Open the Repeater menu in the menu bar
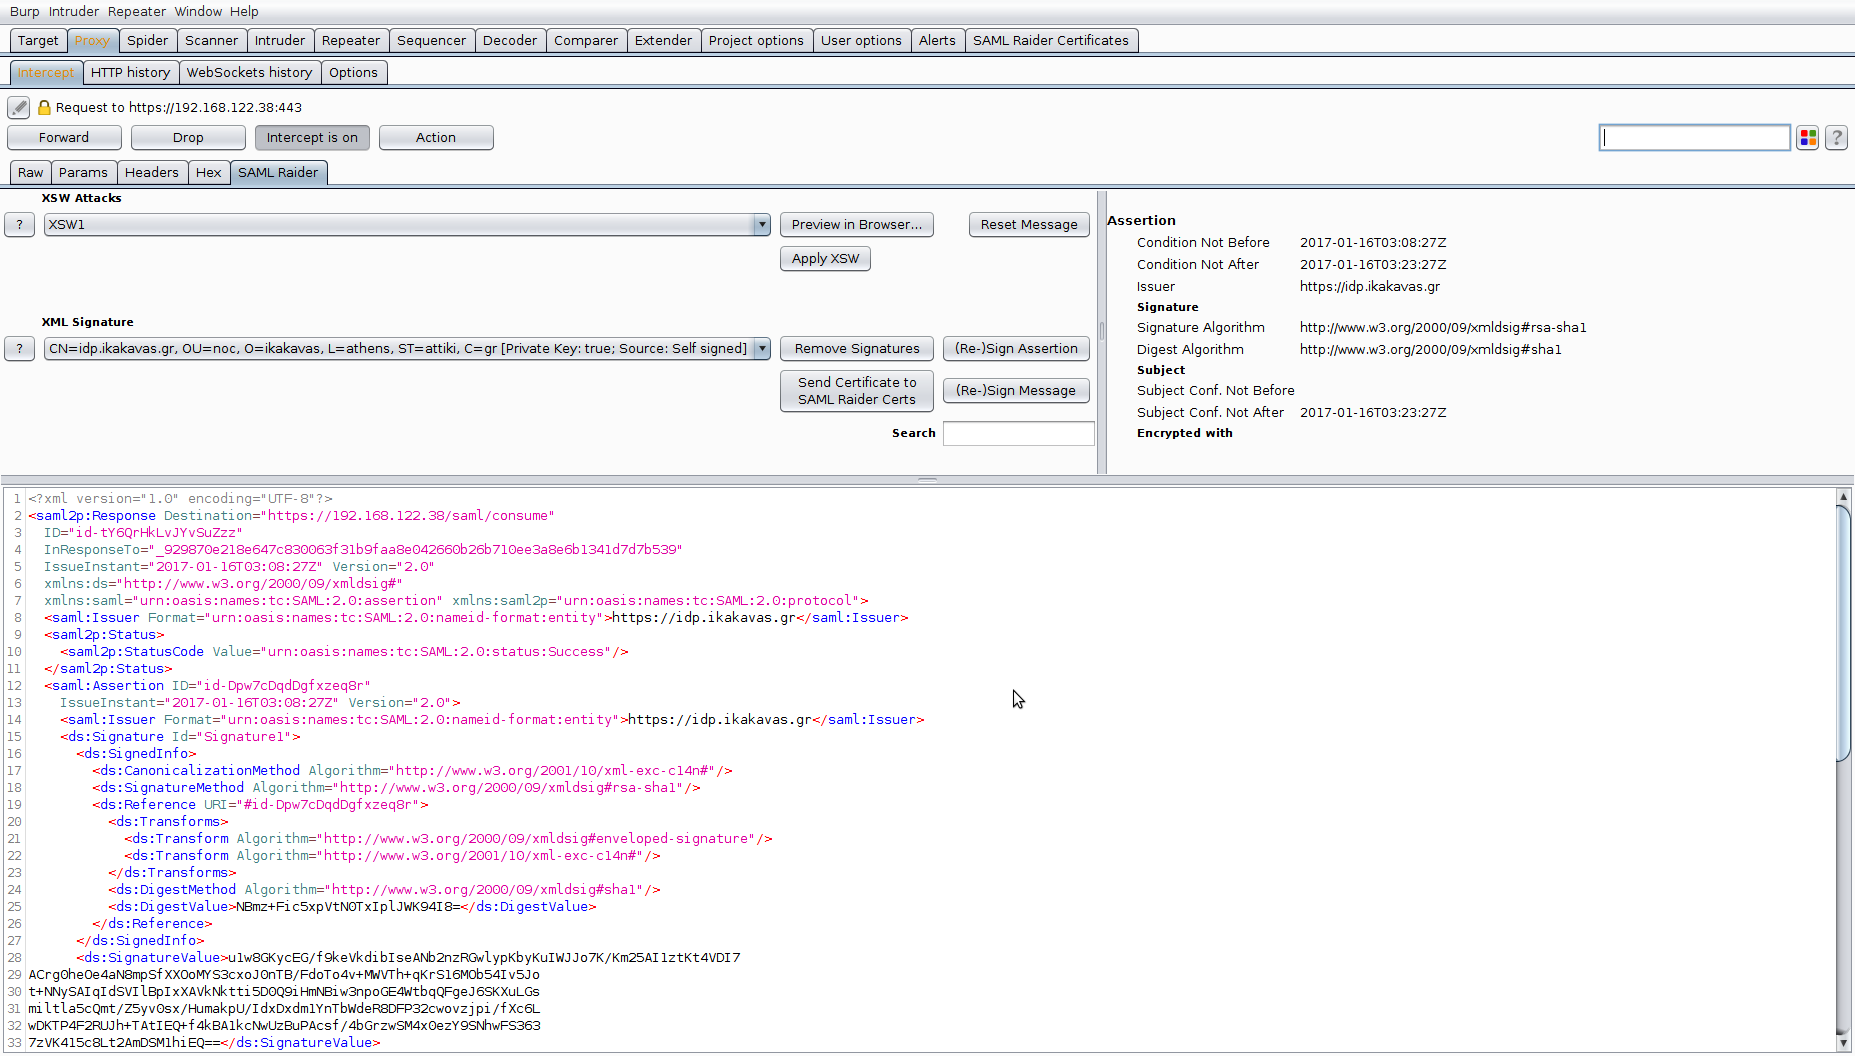The image size is (1855, 1056). click(137, 11)
